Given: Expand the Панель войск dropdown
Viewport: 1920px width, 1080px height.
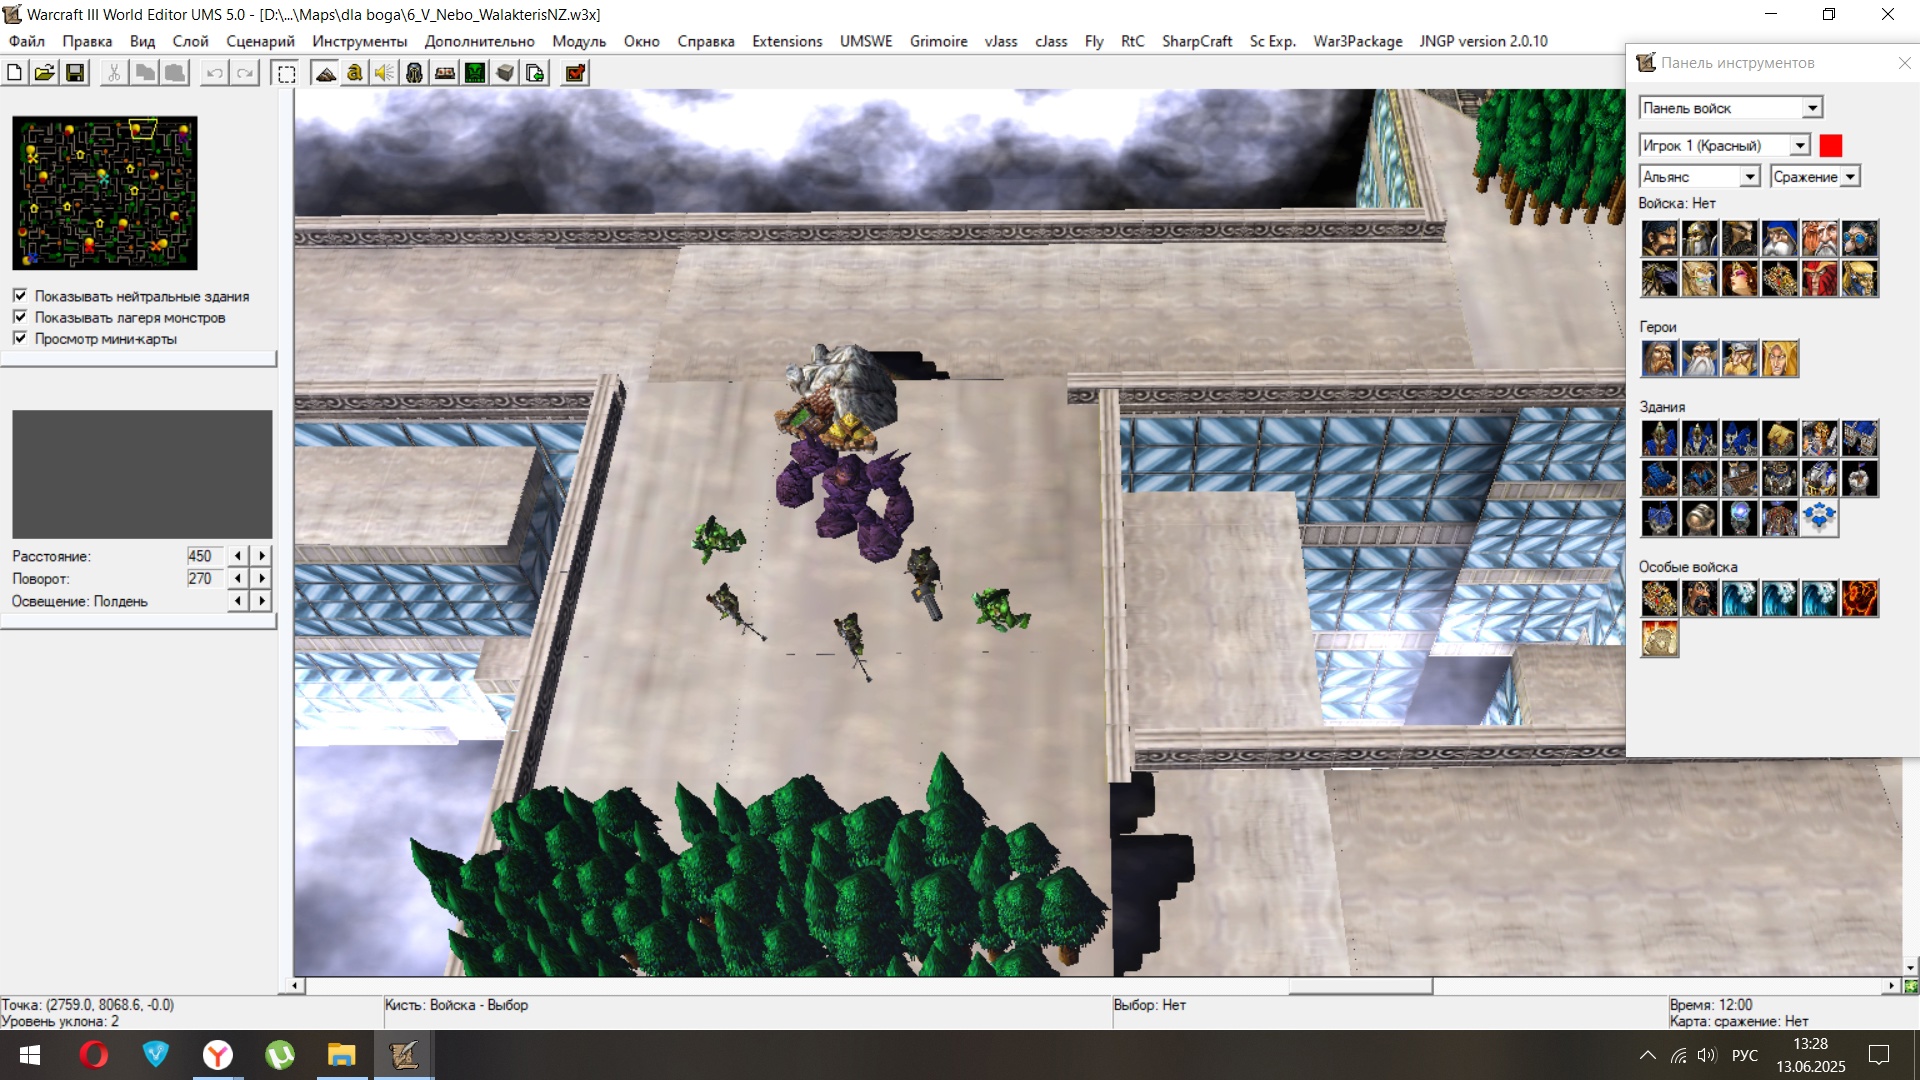Looking at the screenshot, I should pyautogui.click(x=1812, y=108).
